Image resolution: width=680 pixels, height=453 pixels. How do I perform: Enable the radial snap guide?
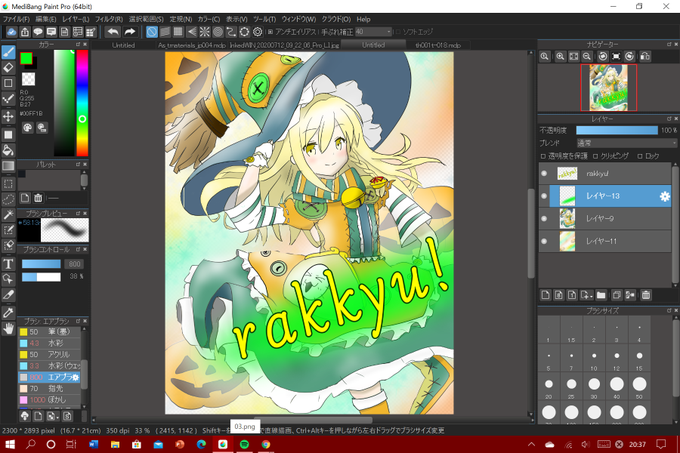(205, 32)
